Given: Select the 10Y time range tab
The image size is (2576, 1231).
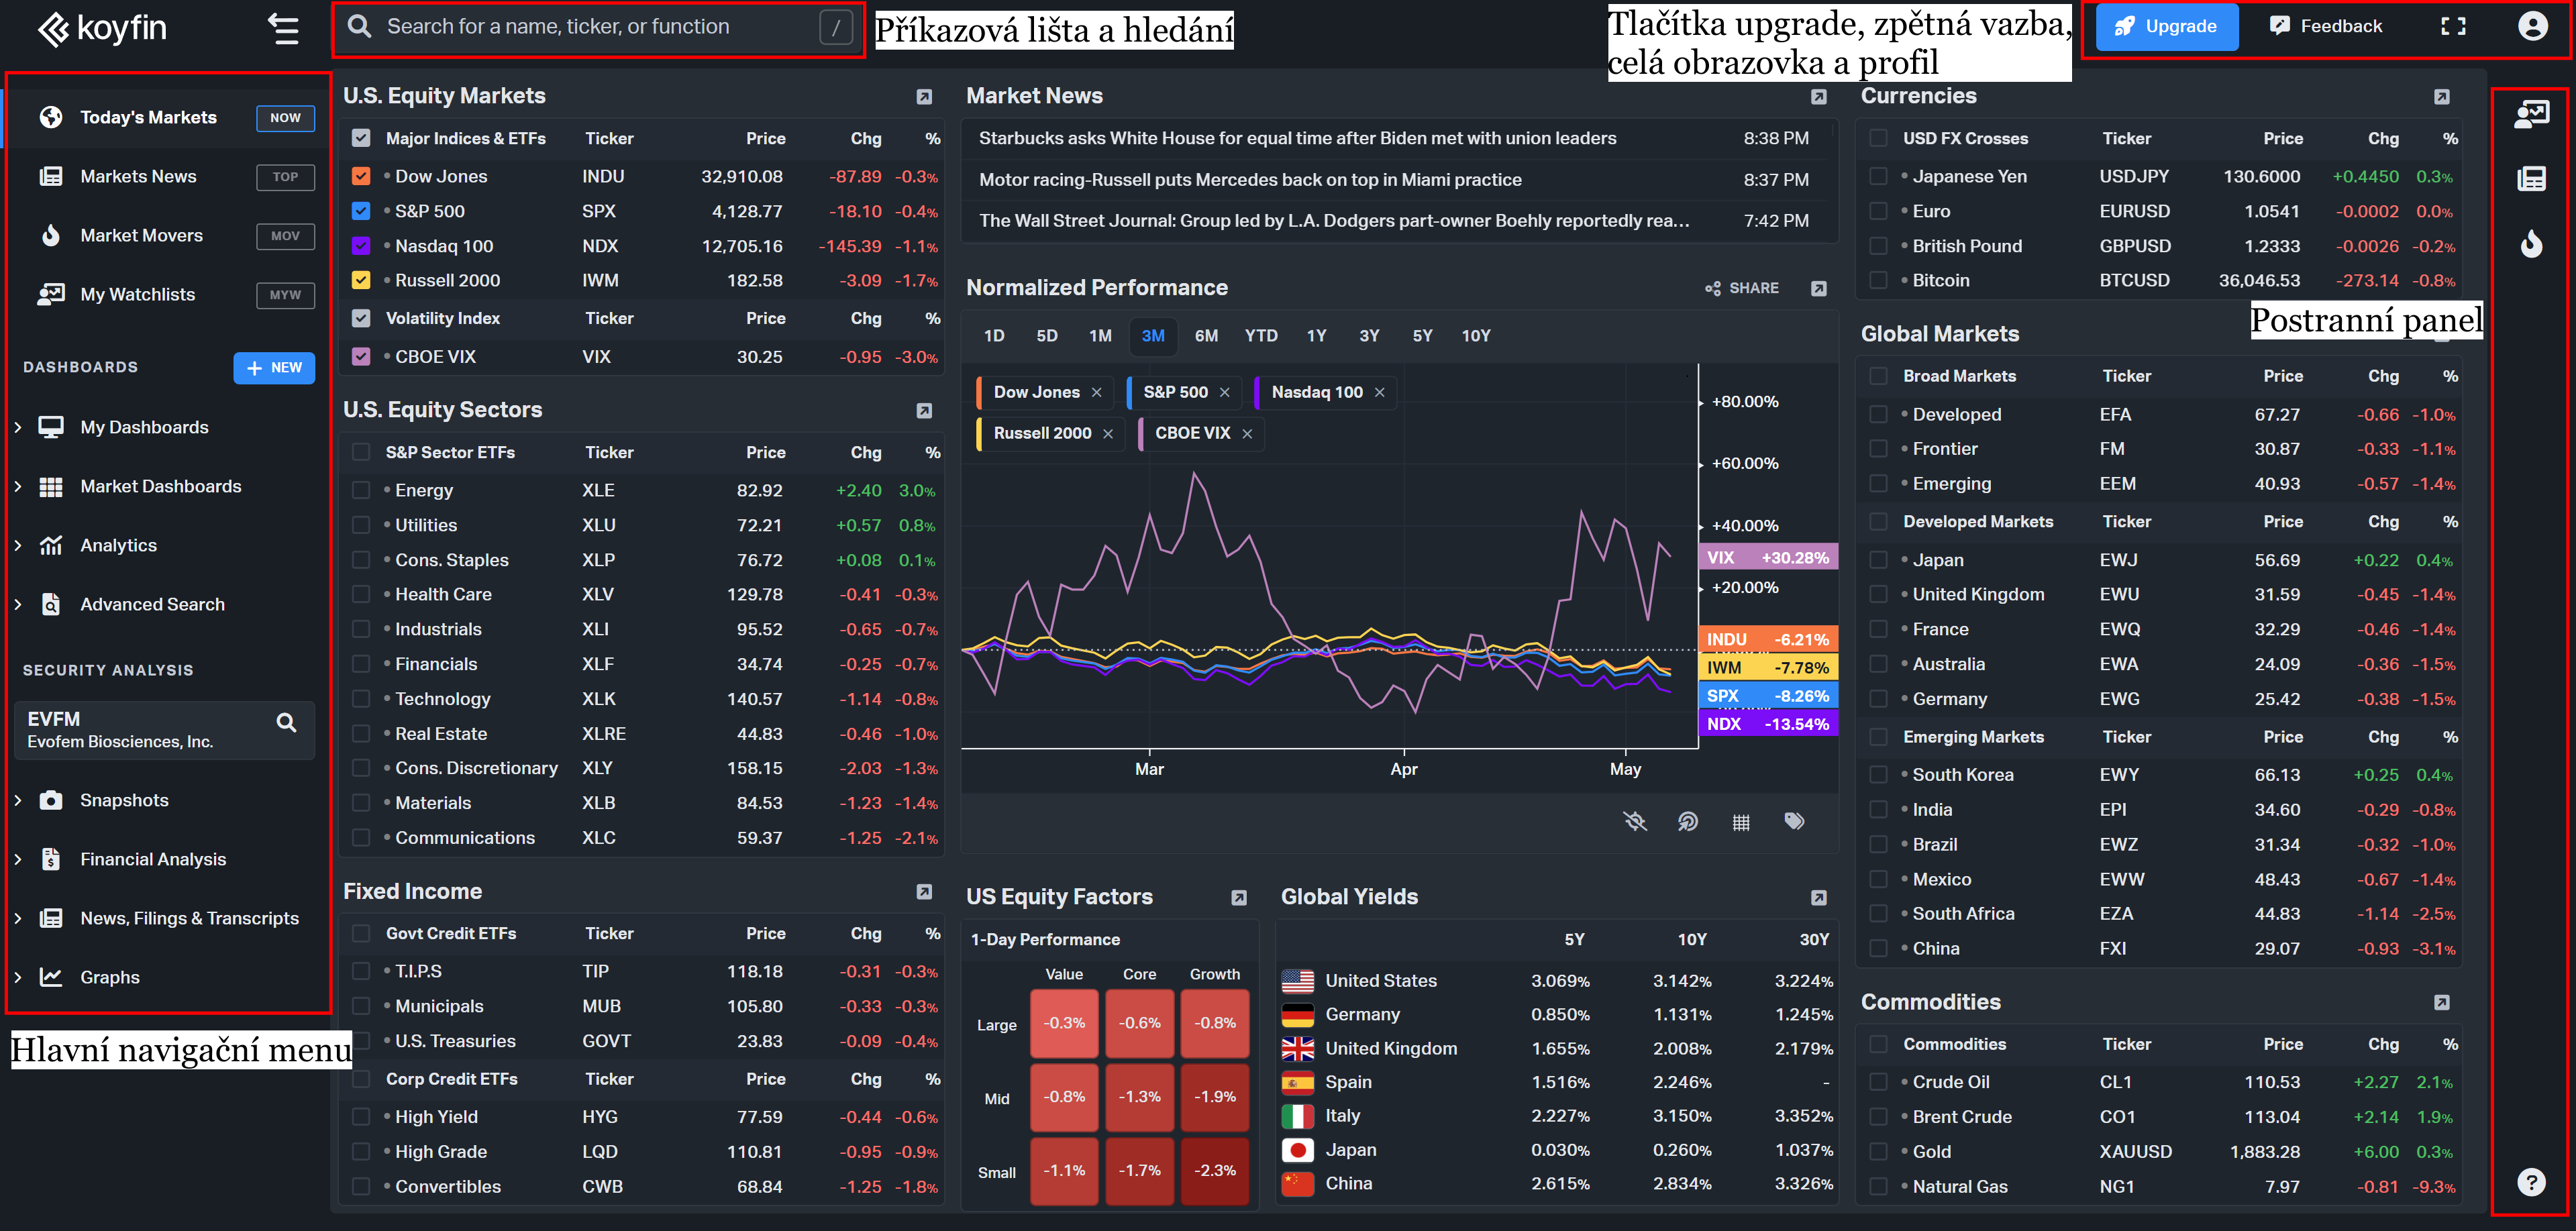Looking at the screenshot, I should [1476, 336].
